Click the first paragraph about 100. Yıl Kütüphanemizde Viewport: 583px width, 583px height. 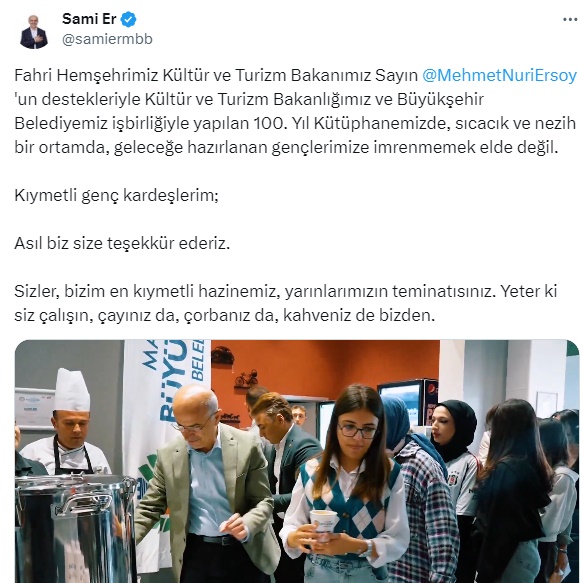[295, 111]
